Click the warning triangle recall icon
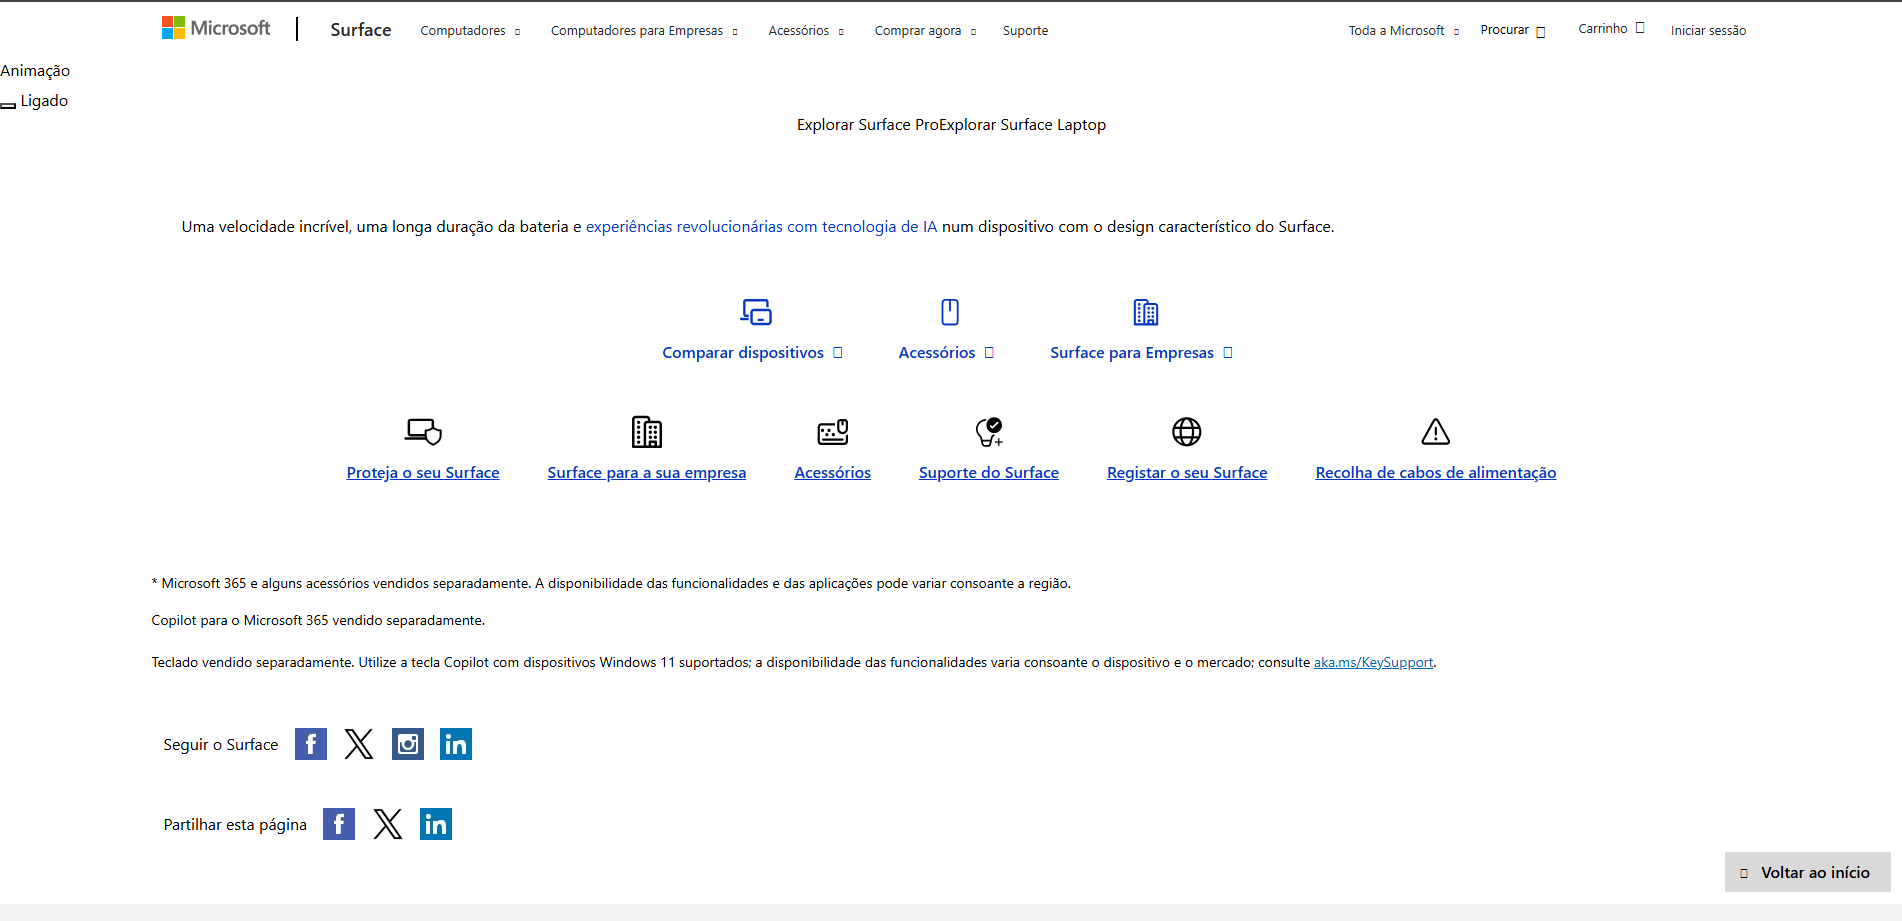Image resolution: width=1902 pixels, height=921 pixels. coord(1436,432)
